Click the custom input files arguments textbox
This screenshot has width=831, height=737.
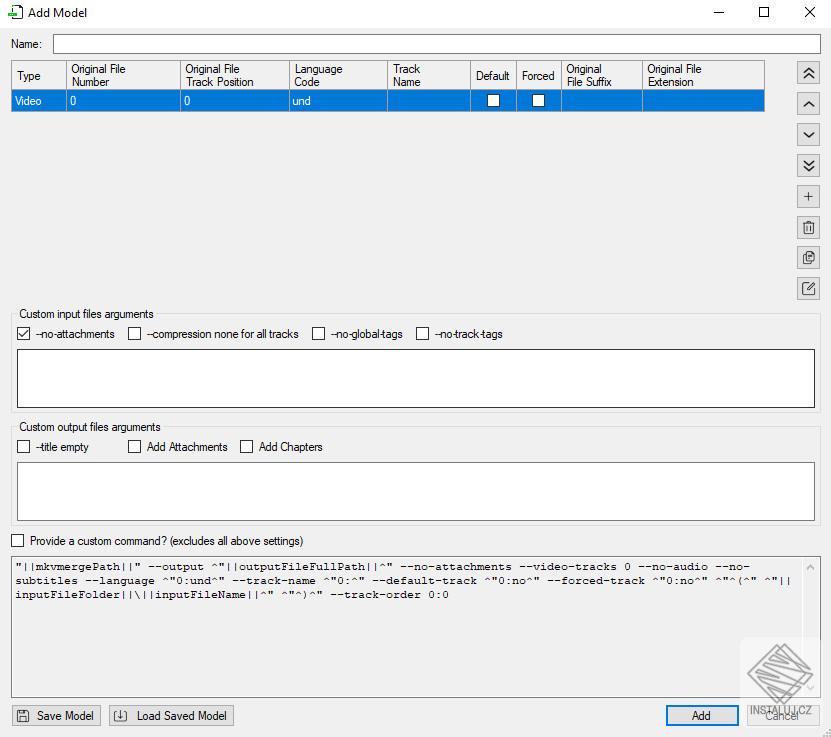coord(416,378)
